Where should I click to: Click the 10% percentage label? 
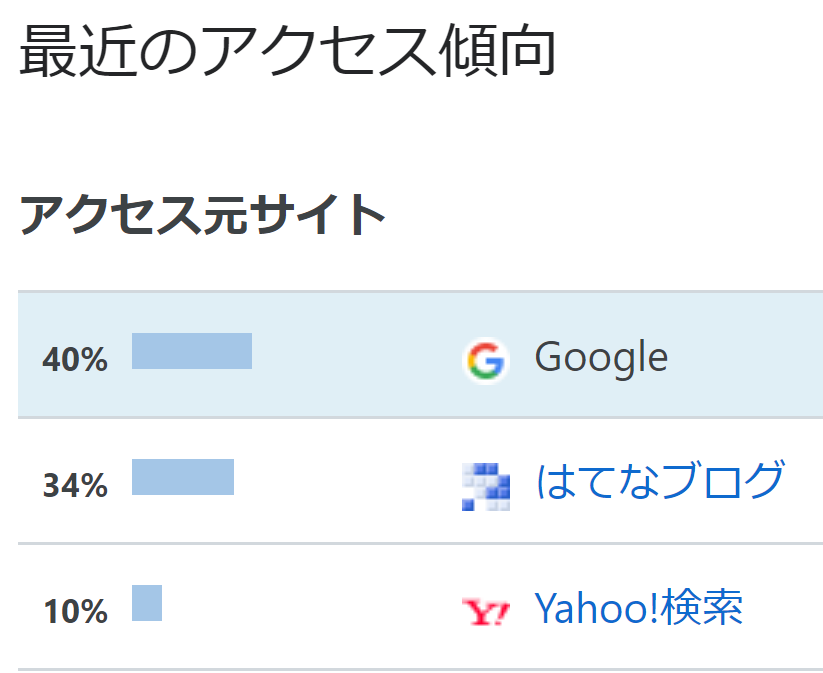(x=75, y=612)
